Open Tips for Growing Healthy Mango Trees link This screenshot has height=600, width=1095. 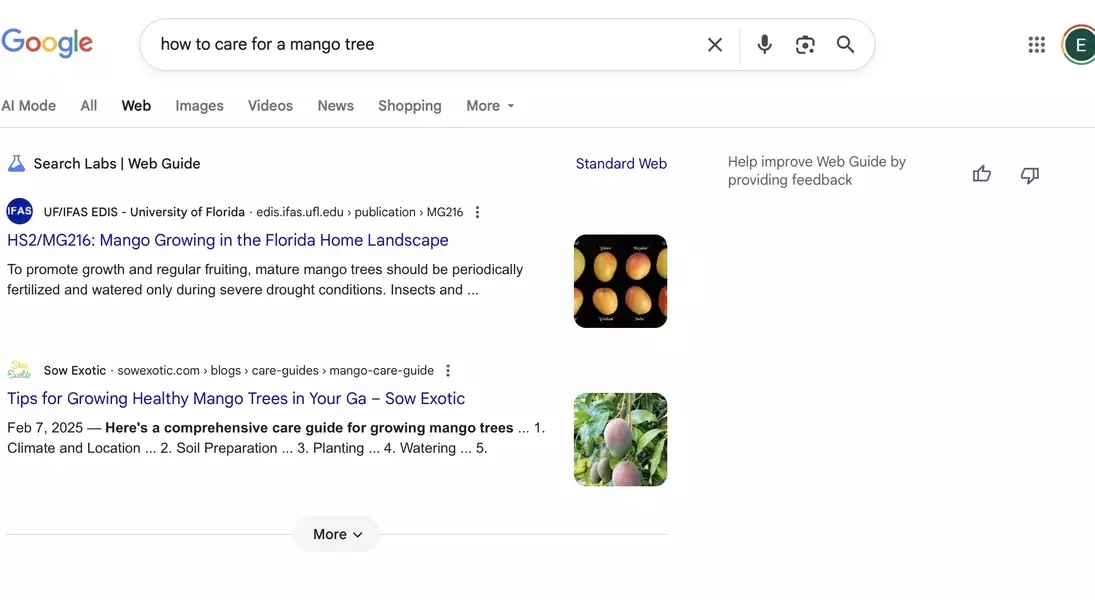[236, 398]
